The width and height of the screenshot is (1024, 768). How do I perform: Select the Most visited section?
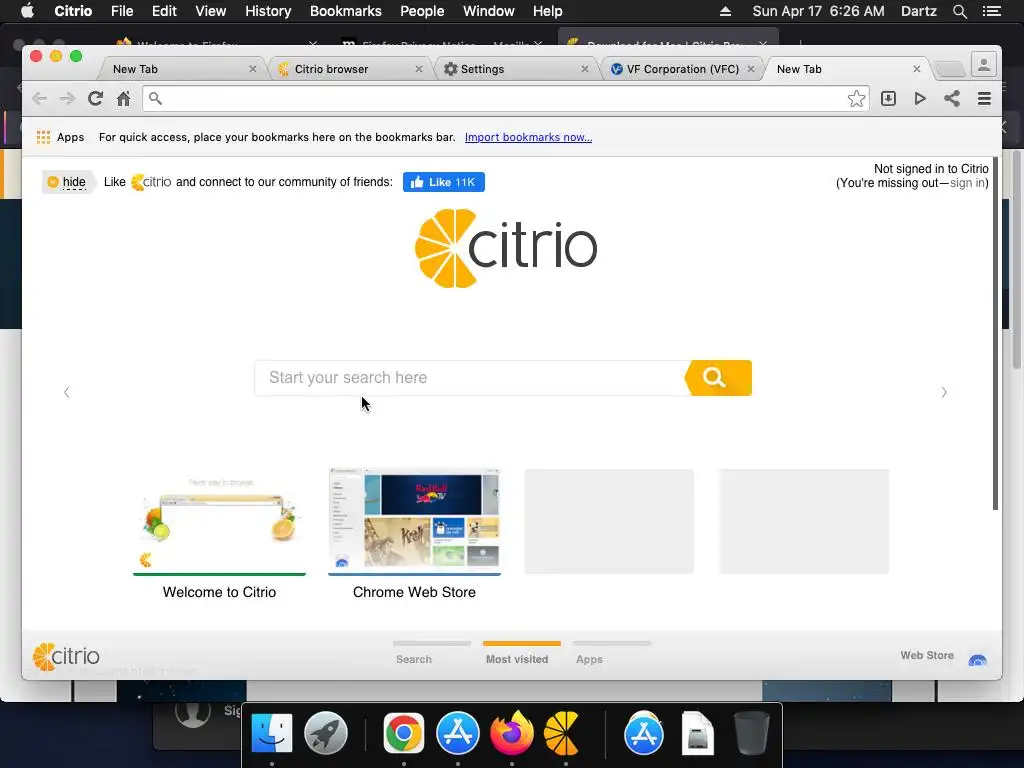(522, 654)
